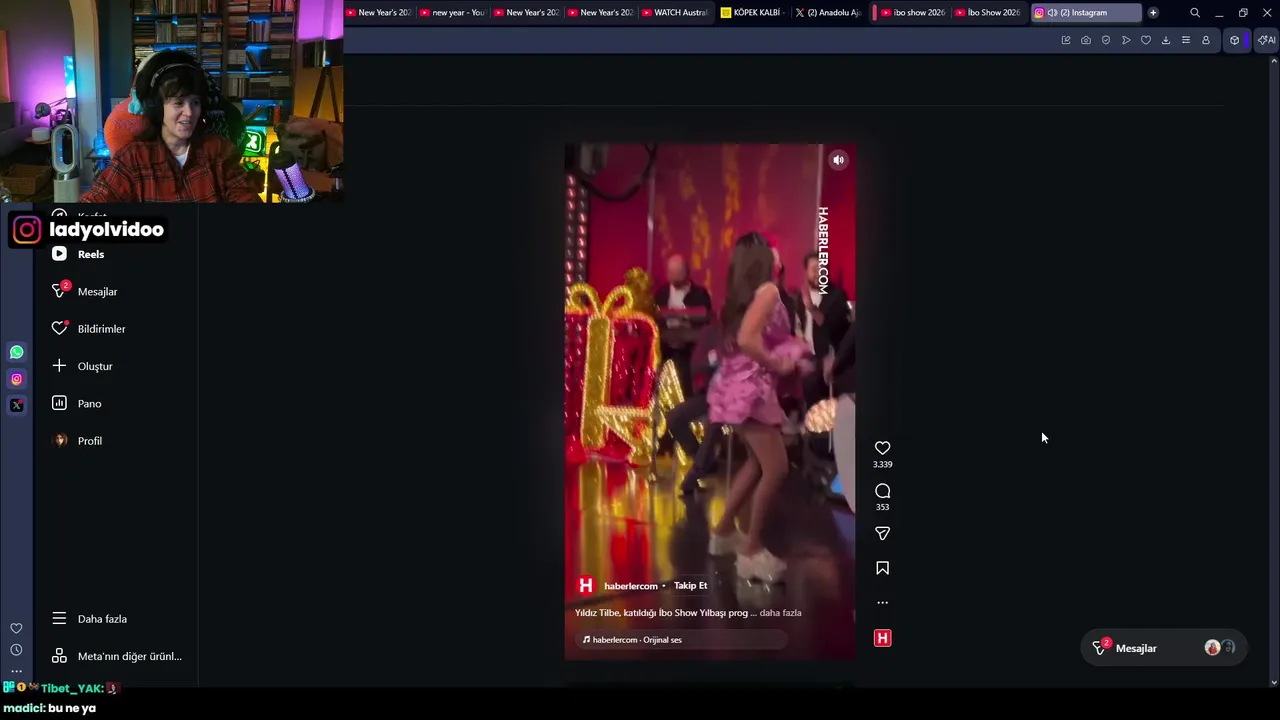
Task: Switch to the WATCH Austral tab
Action: (x=675, y=13)
